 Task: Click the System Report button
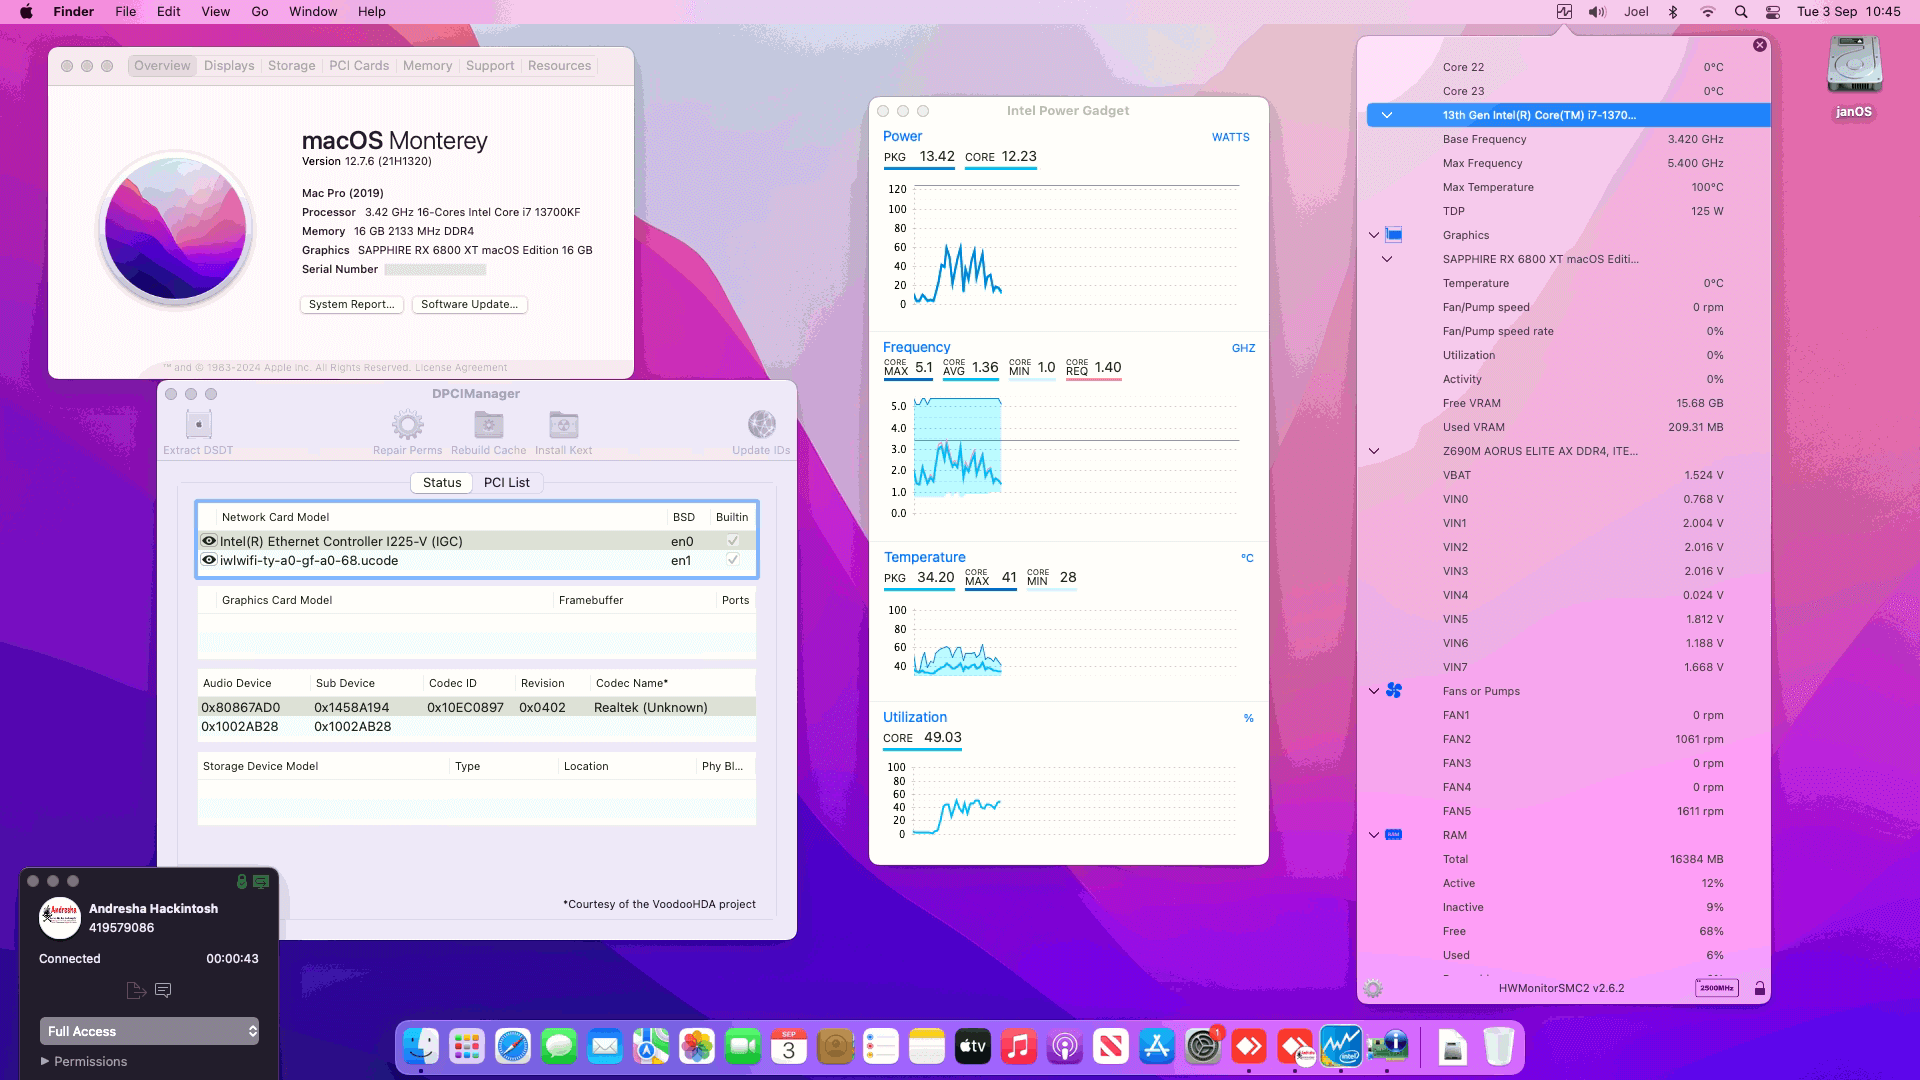(351, 304)
